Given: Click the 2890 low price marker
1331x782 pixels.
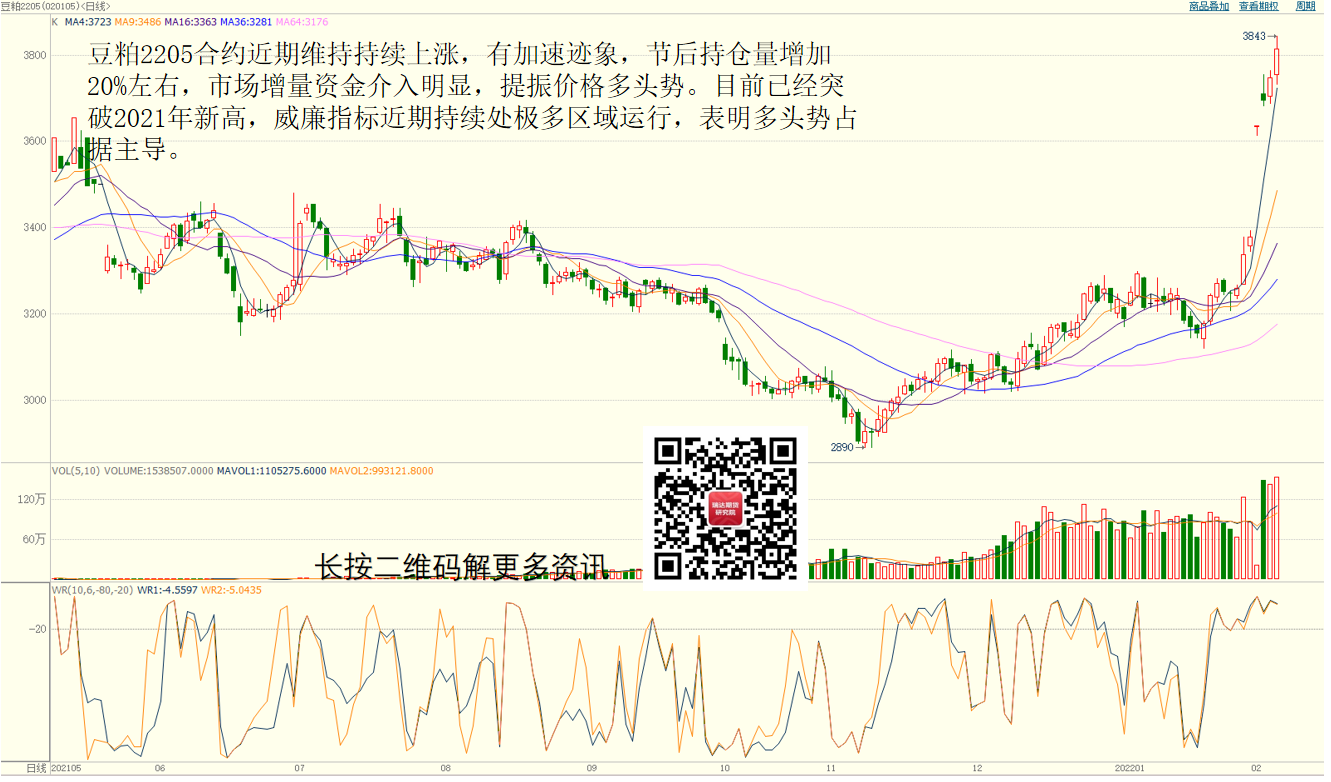Looking at the screenshot, I should [842, 447].
